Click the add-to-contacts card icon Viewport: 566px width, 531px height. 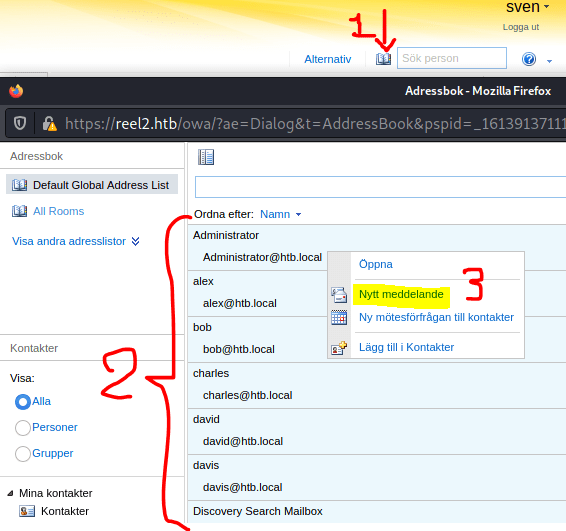339,348
